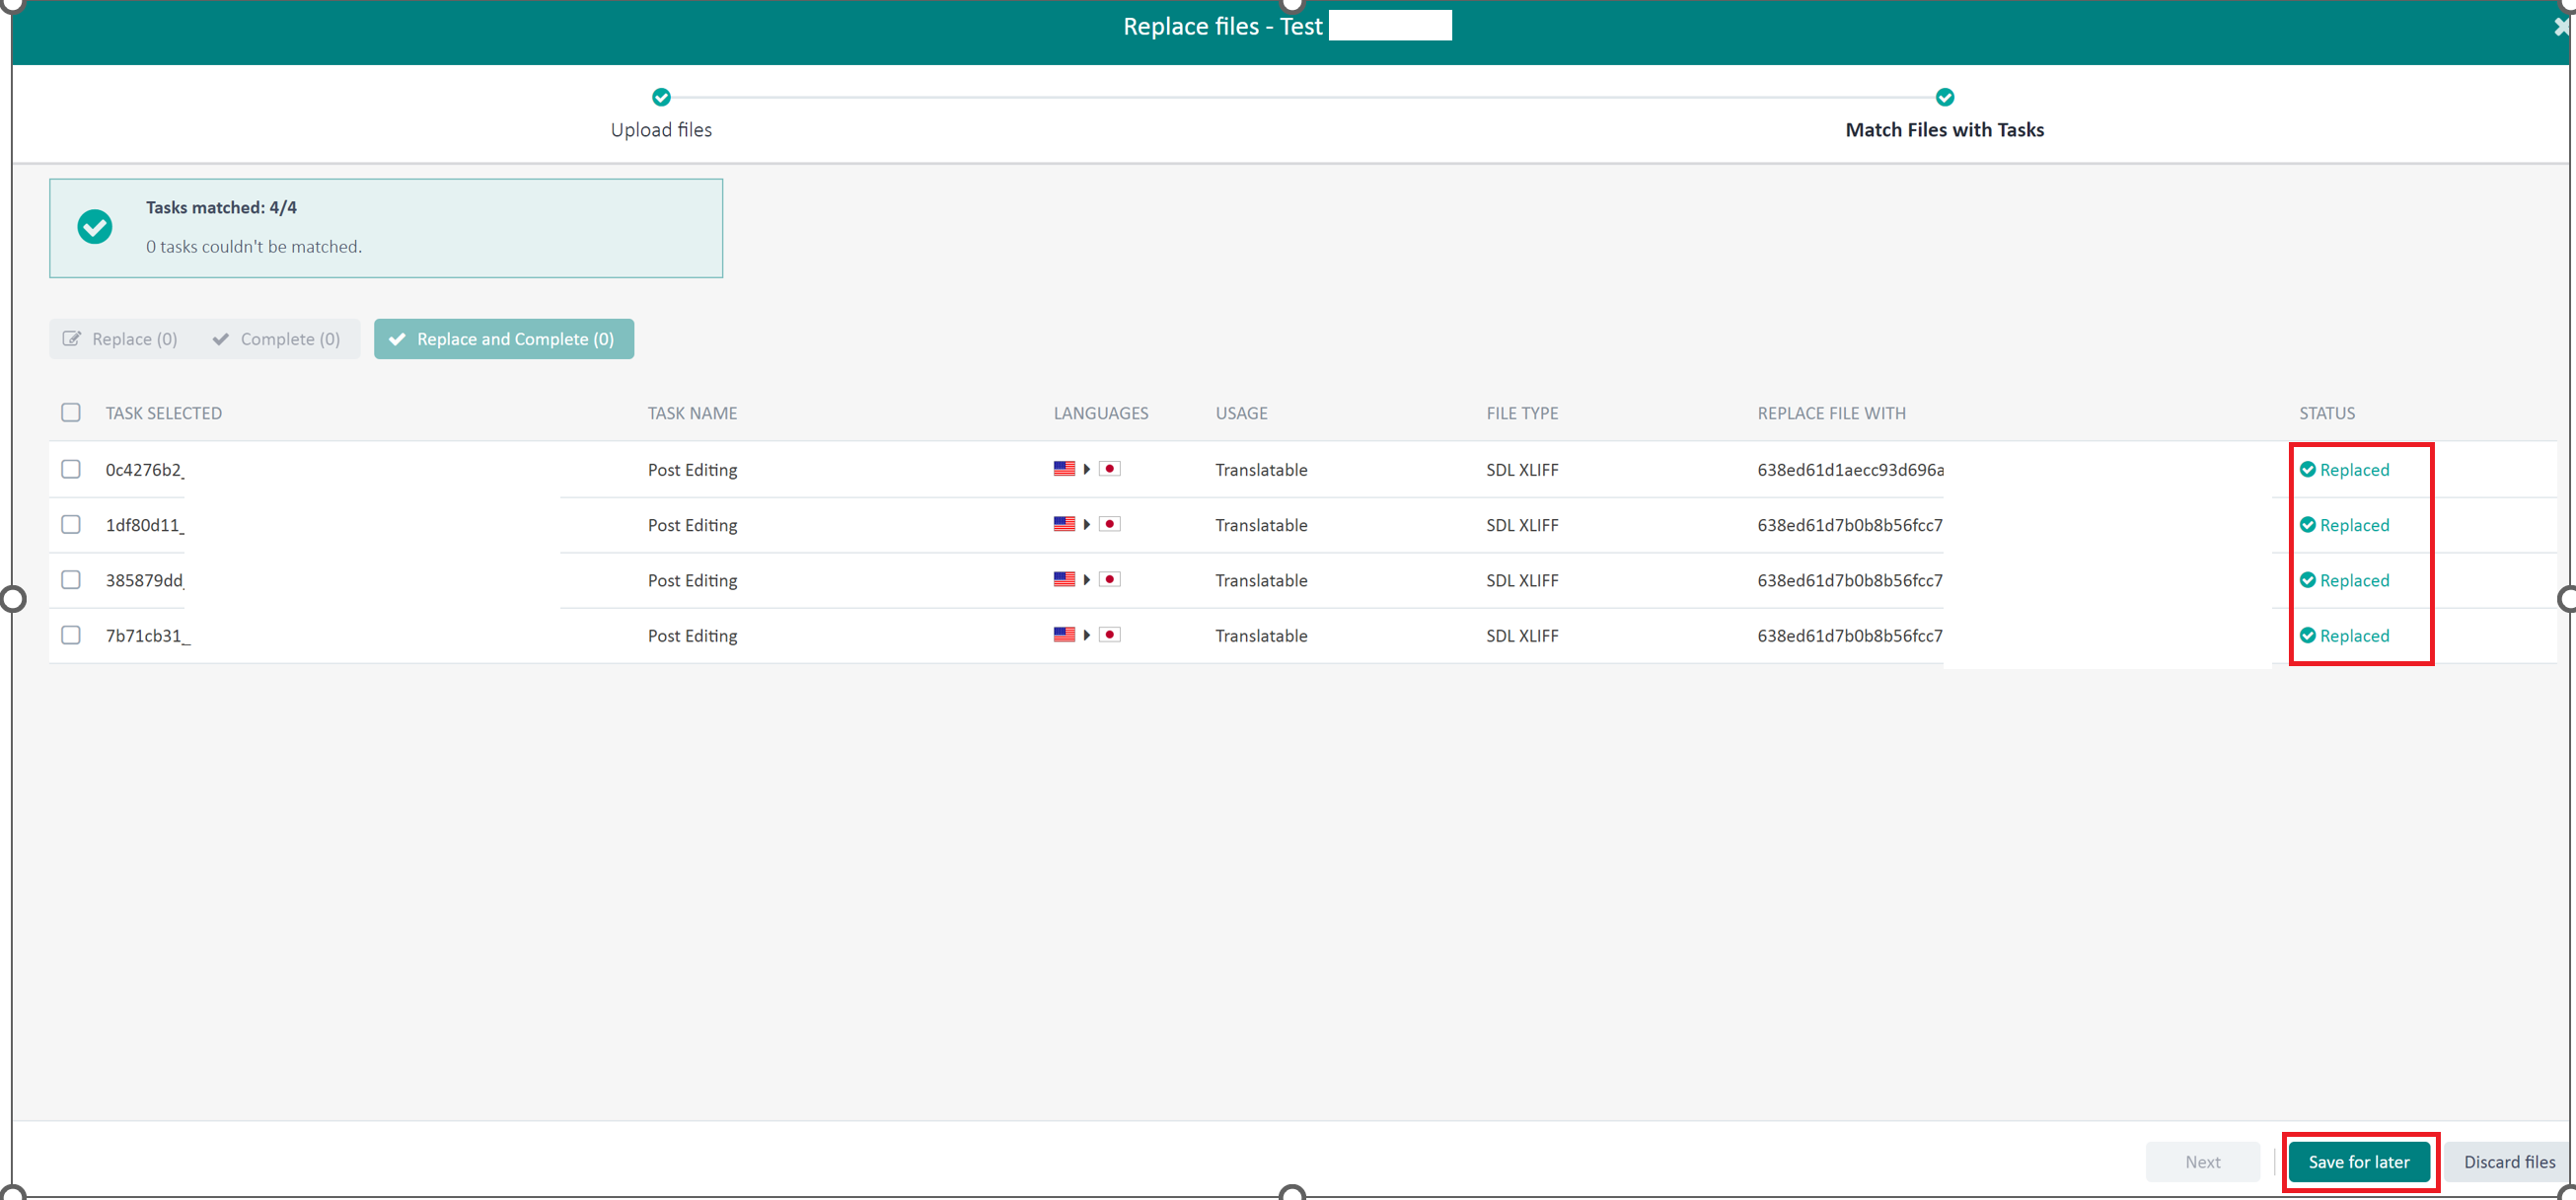Open the Match Files with Tasks step
This screenshot has width=2576, height=1200.
pyautogui.click(x=1944, y=130)
